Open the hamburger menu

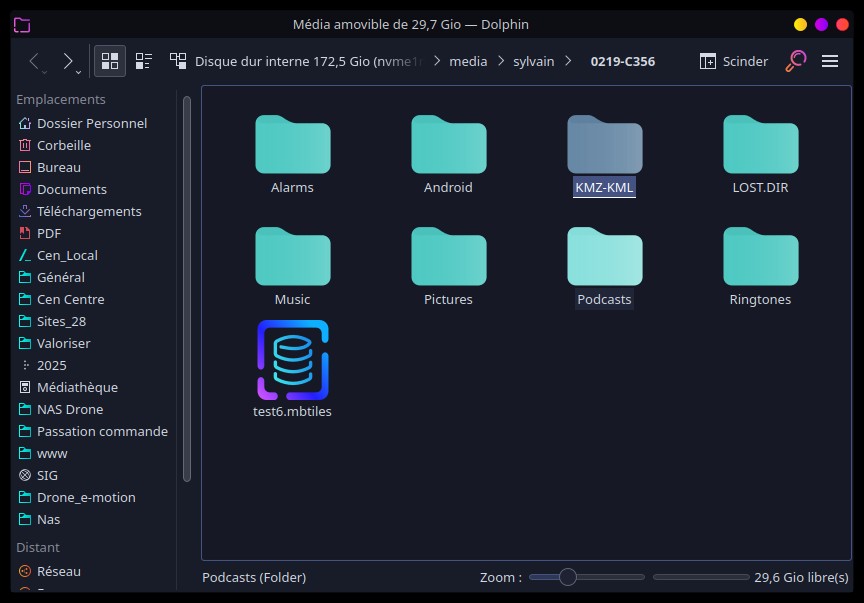tap(829, 61)
